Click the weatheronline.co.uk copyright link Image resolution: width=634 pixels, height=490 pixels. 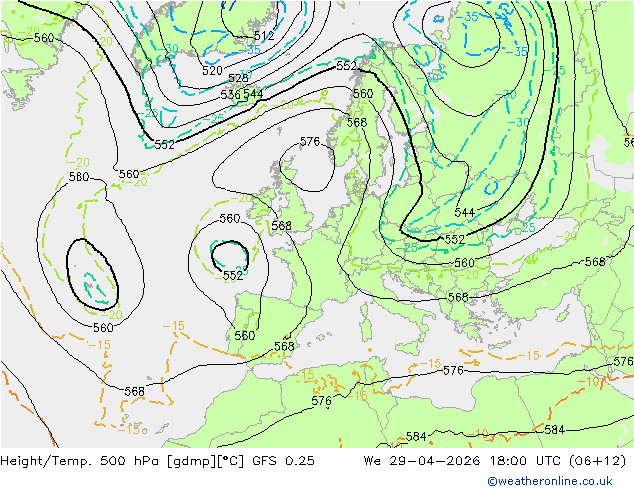549,481
